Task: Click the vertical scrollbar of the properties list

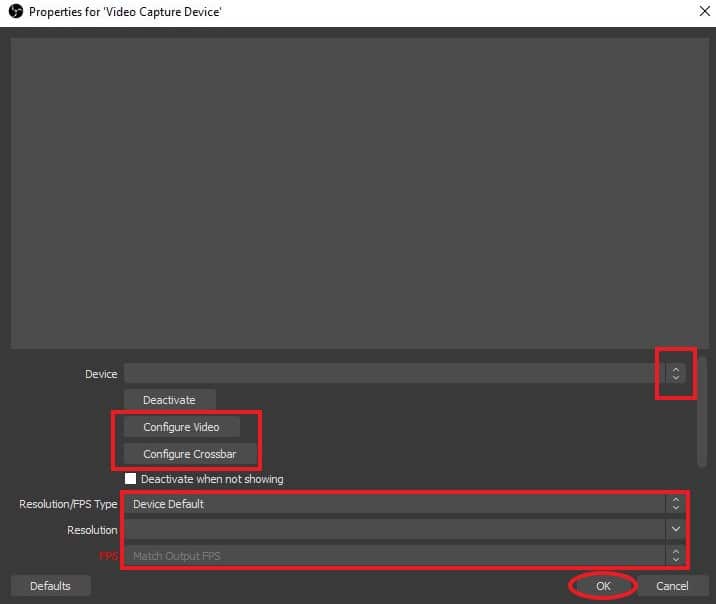Action: 702,410
